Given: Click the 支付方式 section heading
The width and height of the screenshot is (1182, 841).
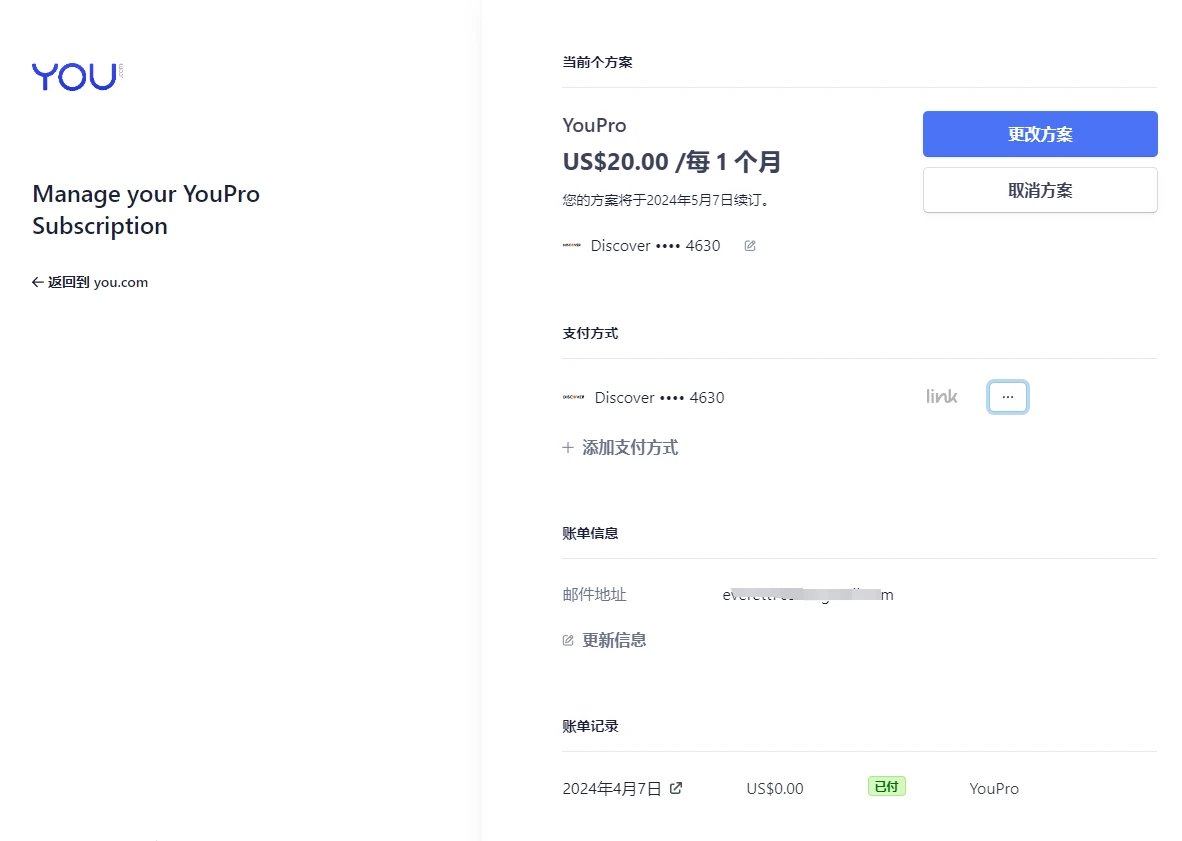Looking at the screenshot, I should (x=590, y=334).
